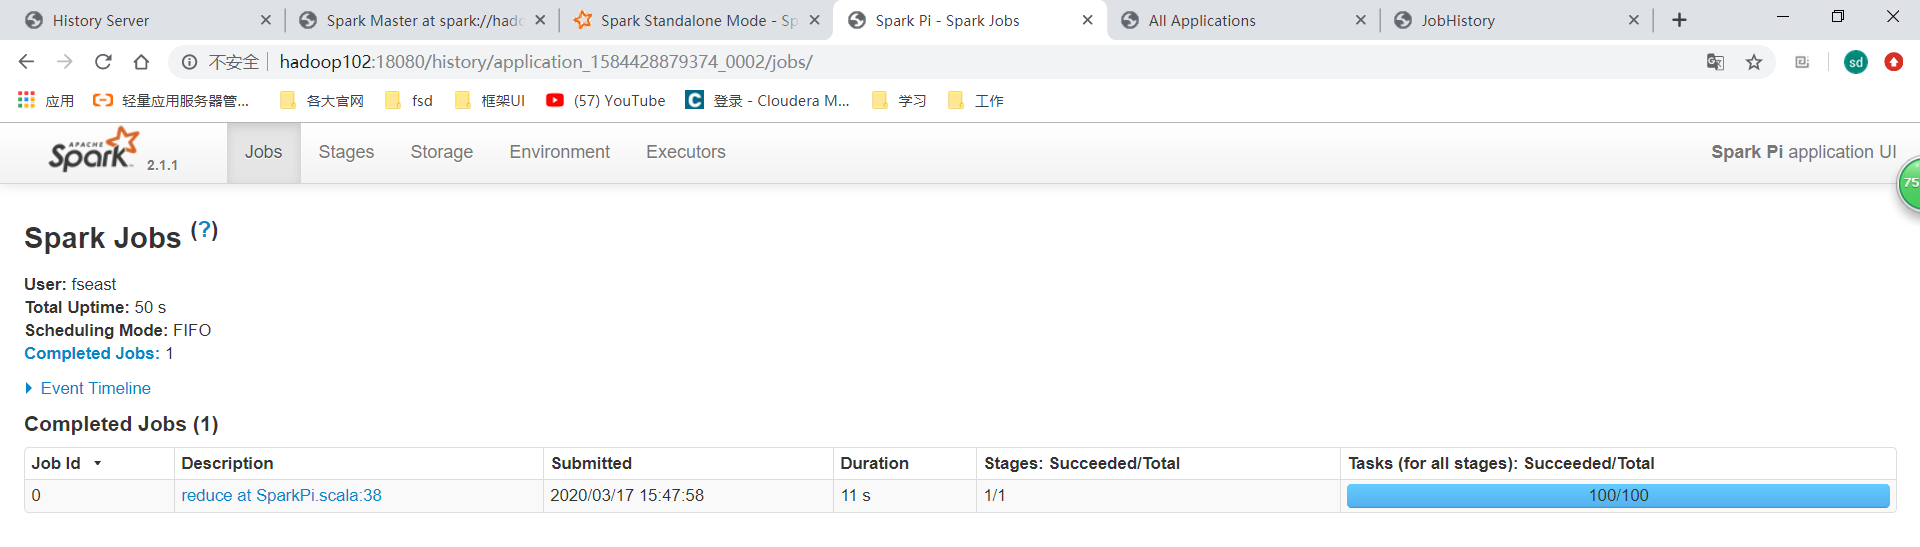Close the Spark Master tab
This screenshot has height=547, width=1920.
click(x=540, y=20)
